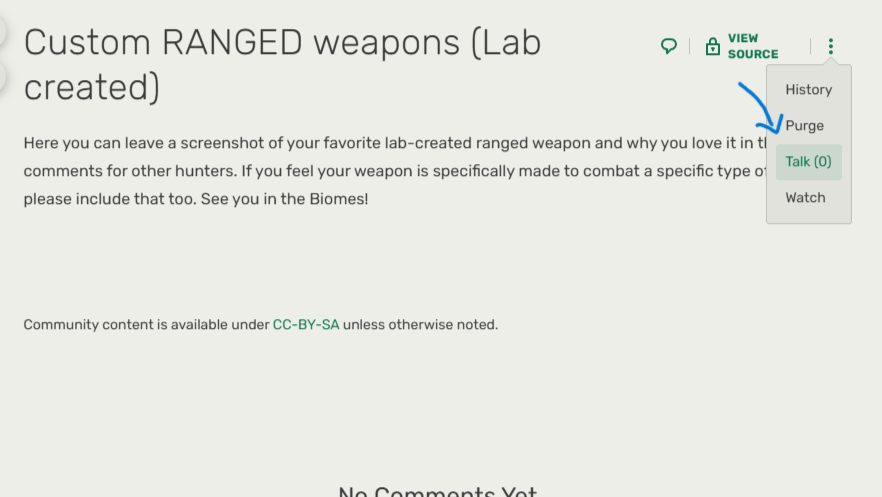Image resolution: width=882 pixels, height=497 pixels.
Task: Click the speech bubble comments icon
Action: [x=669, y=46]
